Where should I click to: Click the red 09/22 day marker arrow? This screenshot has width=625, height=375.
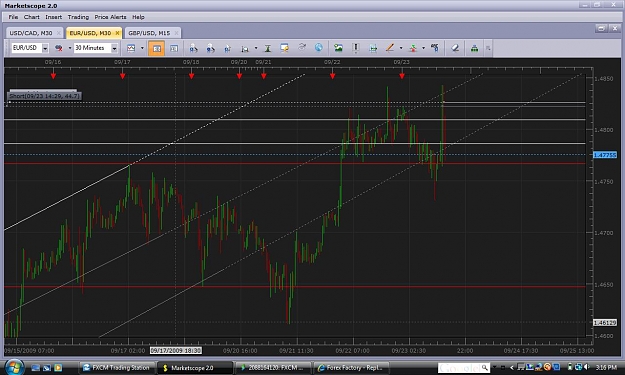[x=332, y=76]
